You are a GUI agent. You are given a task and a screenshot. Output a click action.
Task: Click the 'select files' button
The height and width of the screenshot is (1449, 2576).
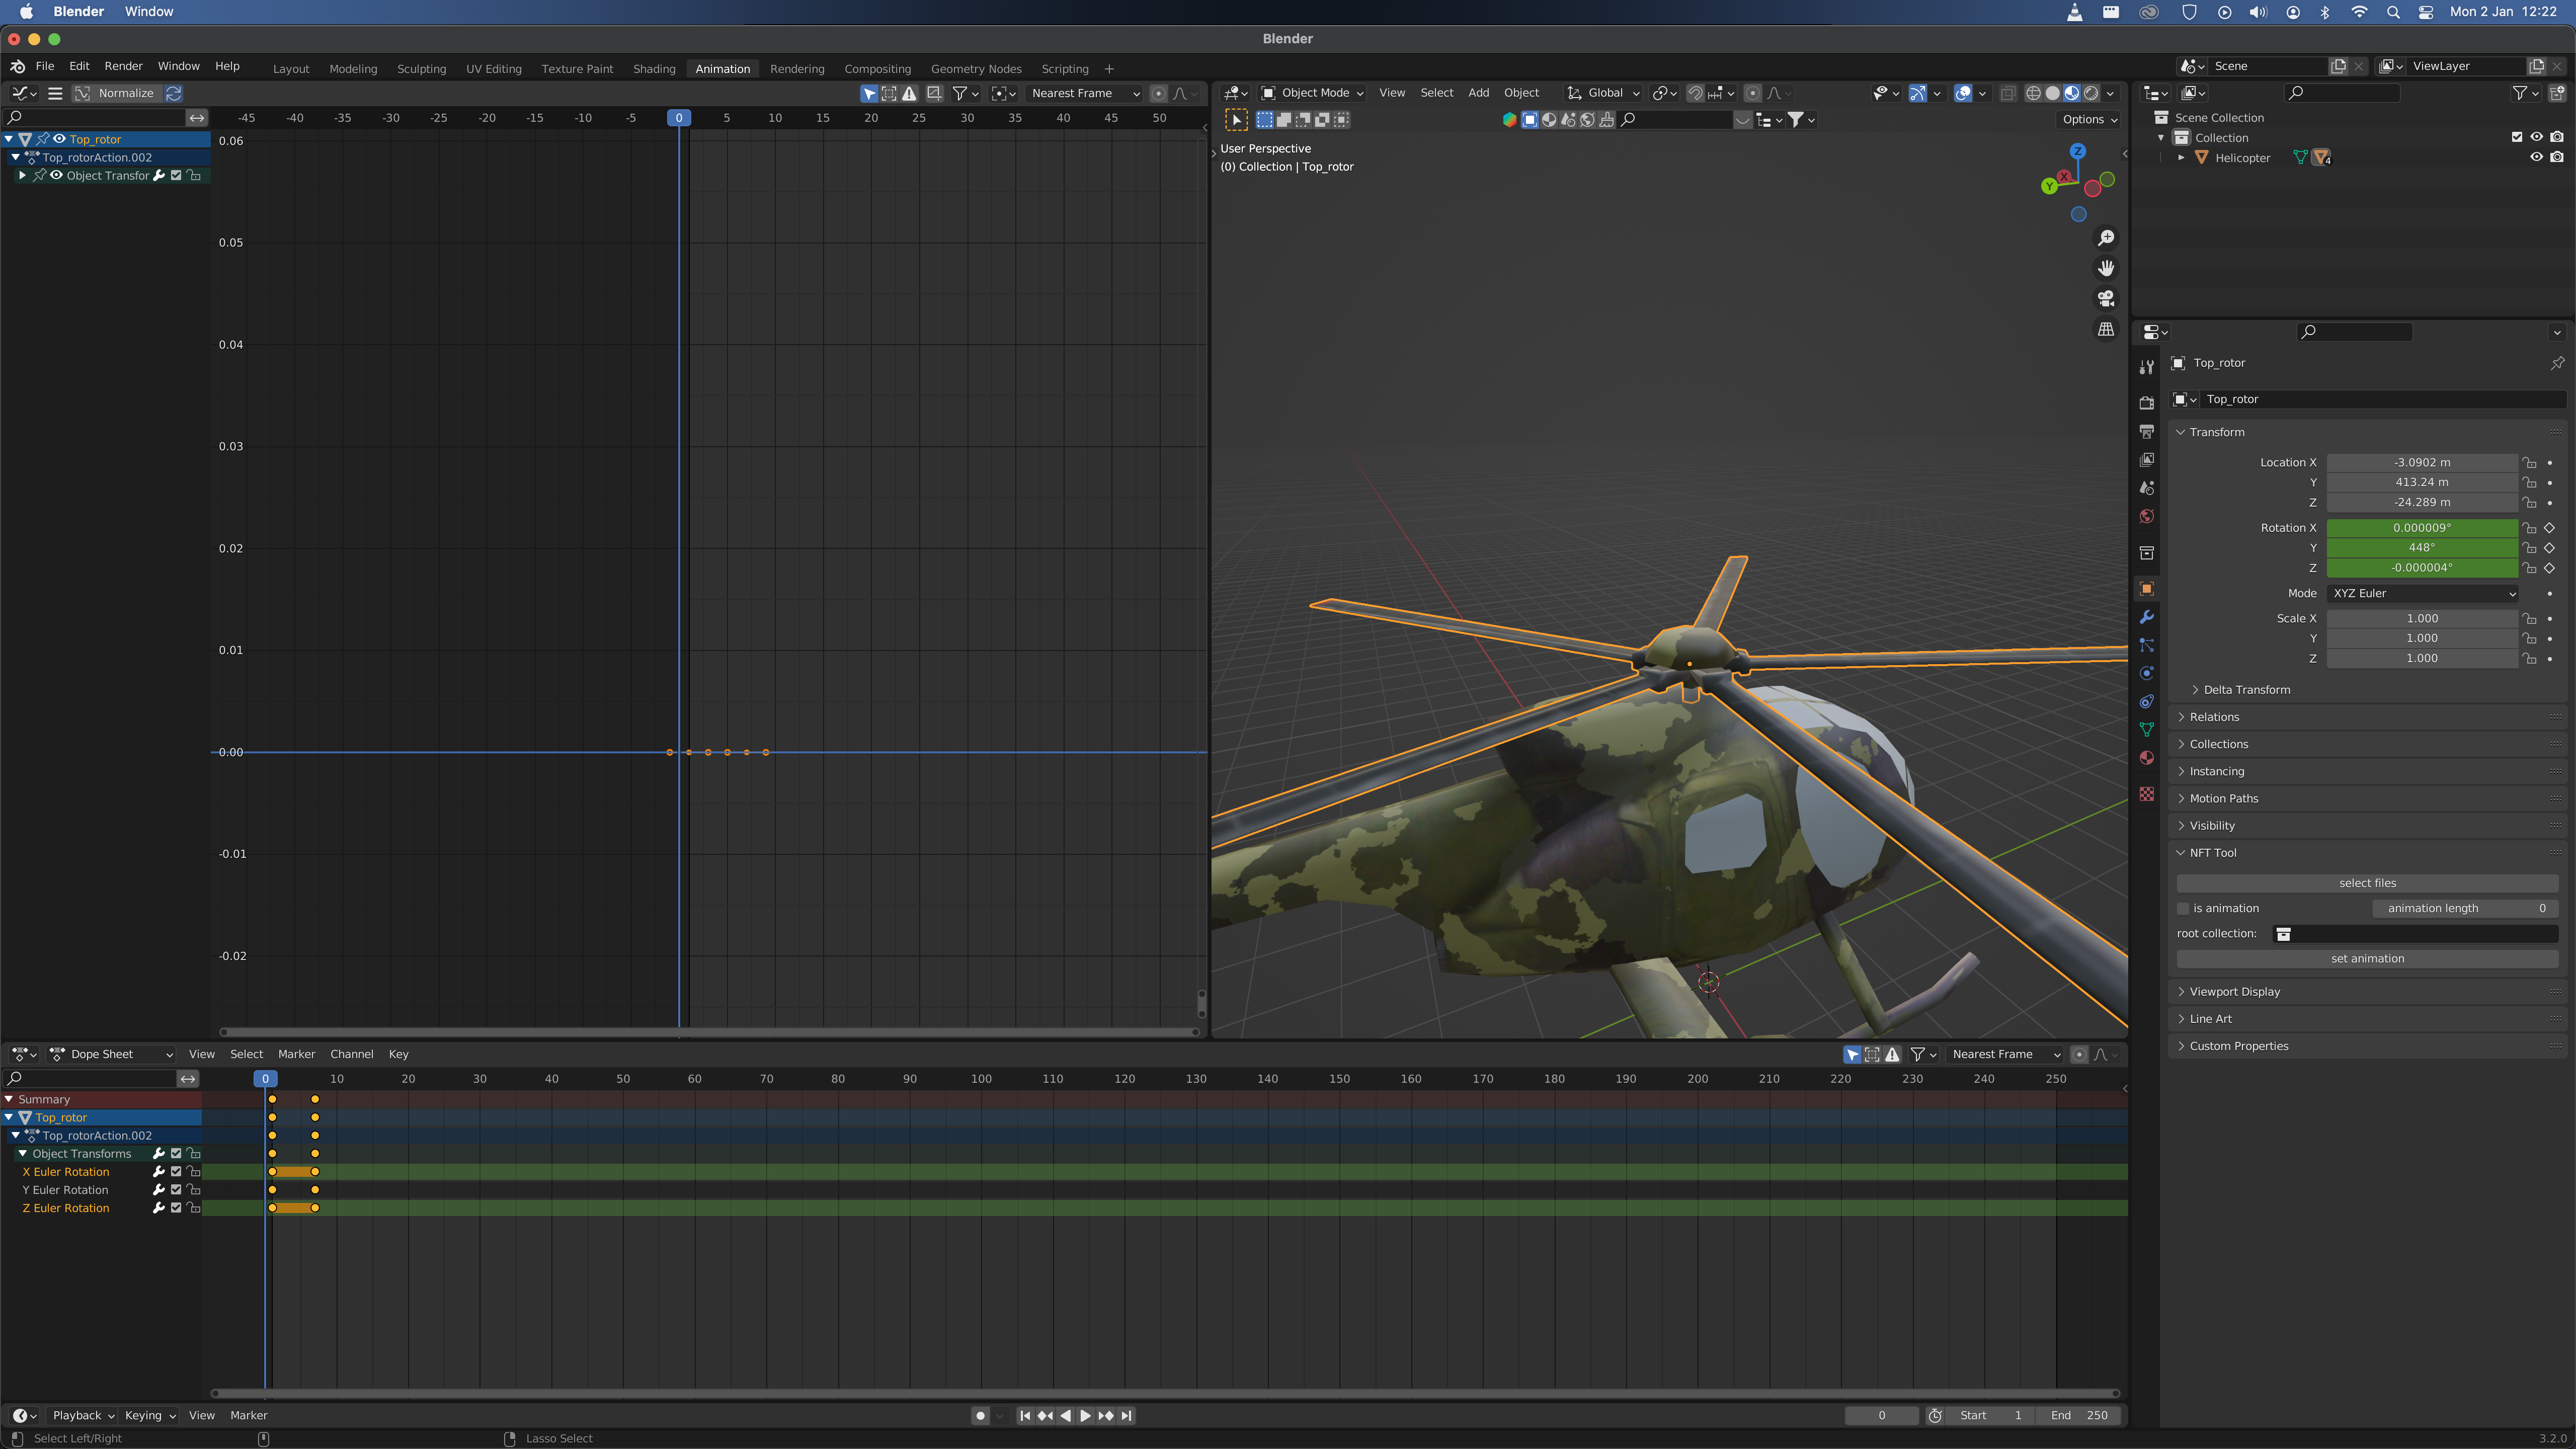pos(2367,883)
